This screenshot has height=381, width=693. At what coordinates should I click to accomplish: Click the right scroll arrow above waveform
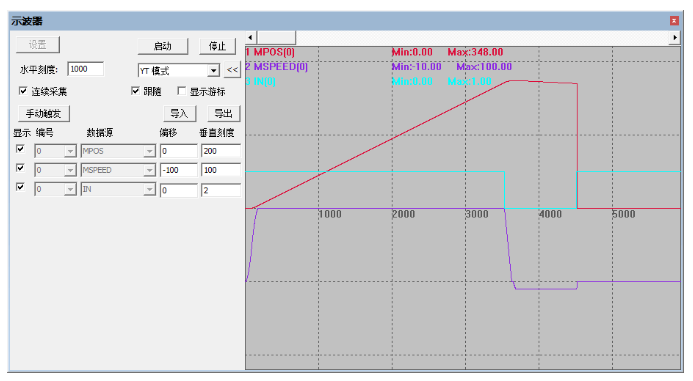click(x=675, y=38)
